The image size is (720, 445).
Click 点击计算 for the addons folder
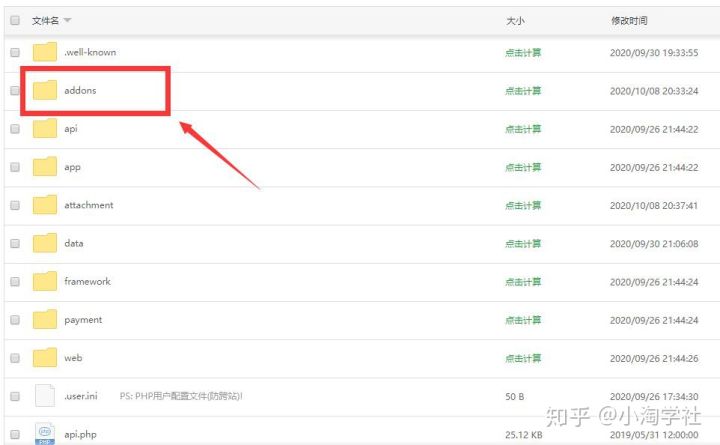[523, 91]
